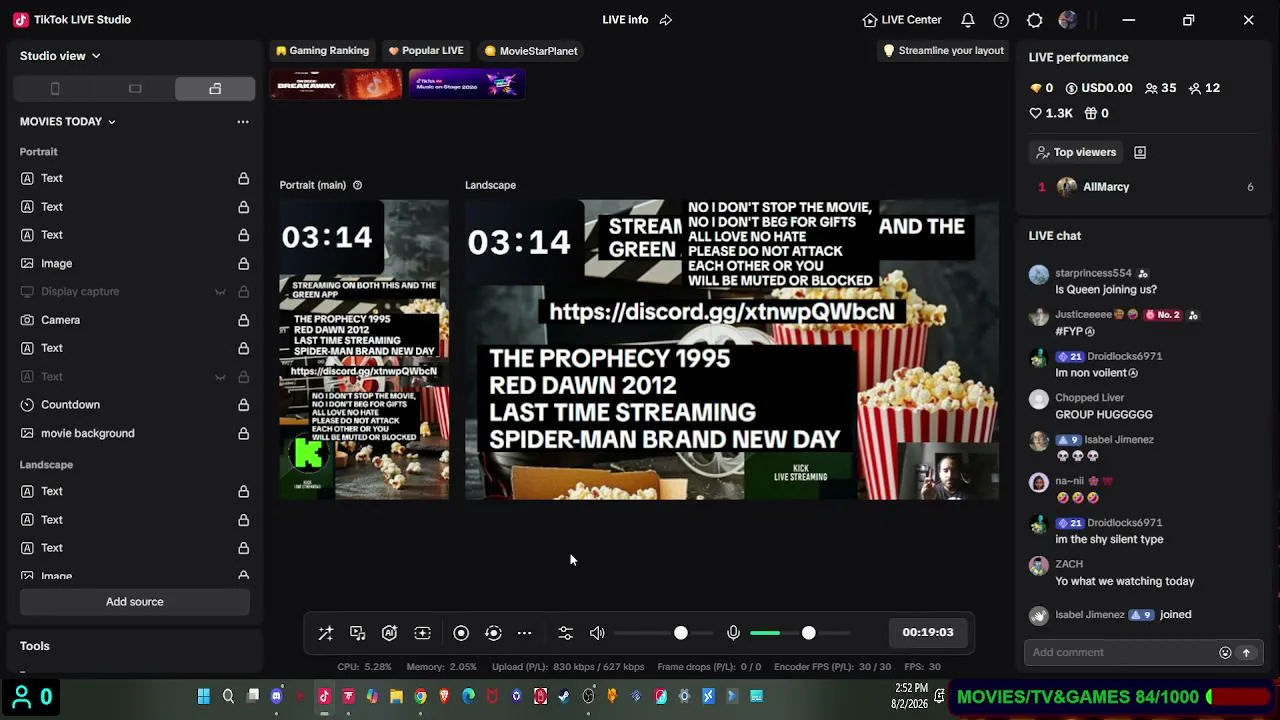Open the Music on Stage promo banner
Image resolution: width=1280 pixels, height=720 pixels.
pos(466,84)
